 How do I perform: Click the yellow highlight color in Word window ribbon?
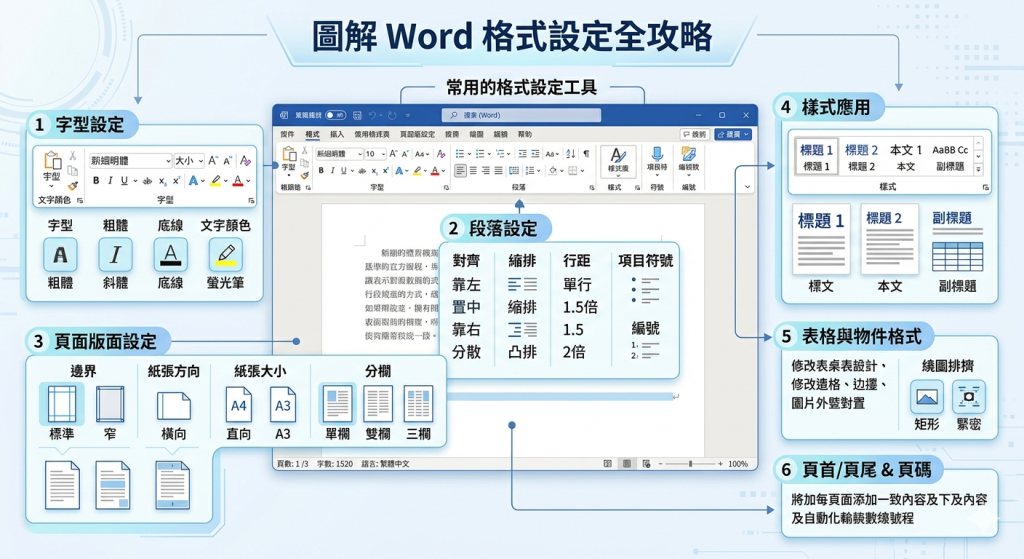[x=417, y=170]
